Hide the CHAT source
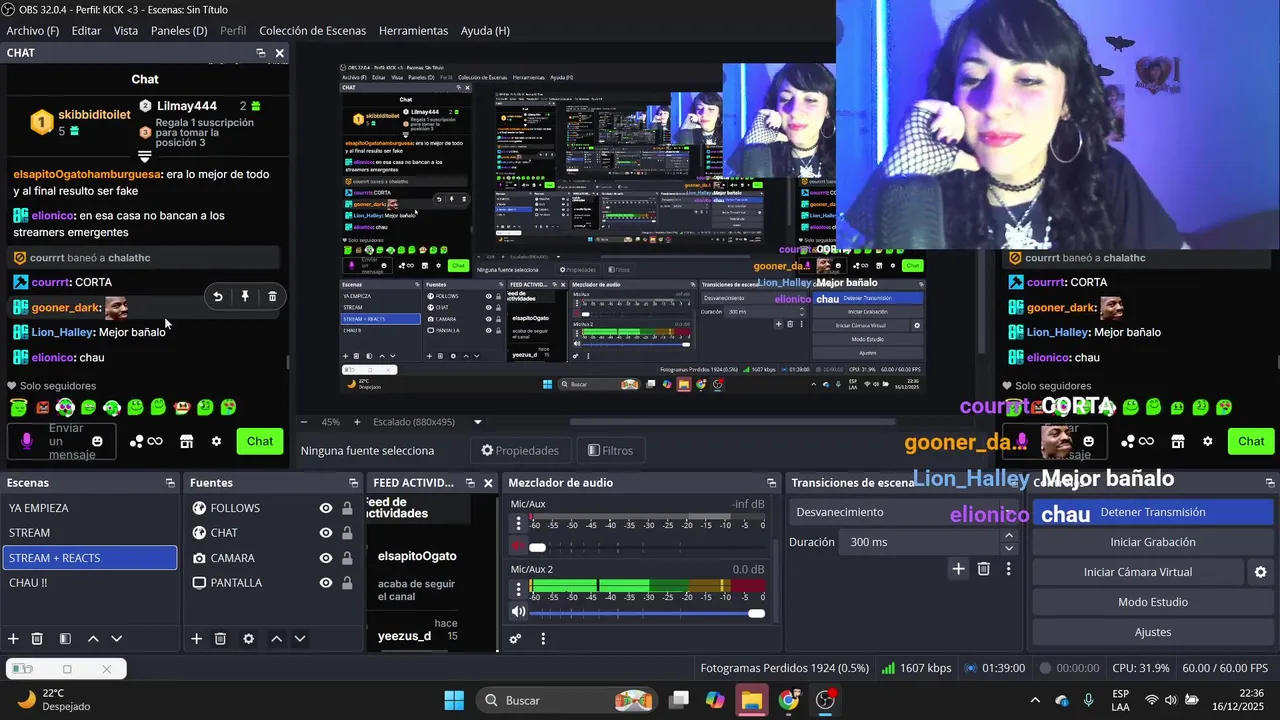This screenshot has width=1280, height=720. (x=325, y=533)
